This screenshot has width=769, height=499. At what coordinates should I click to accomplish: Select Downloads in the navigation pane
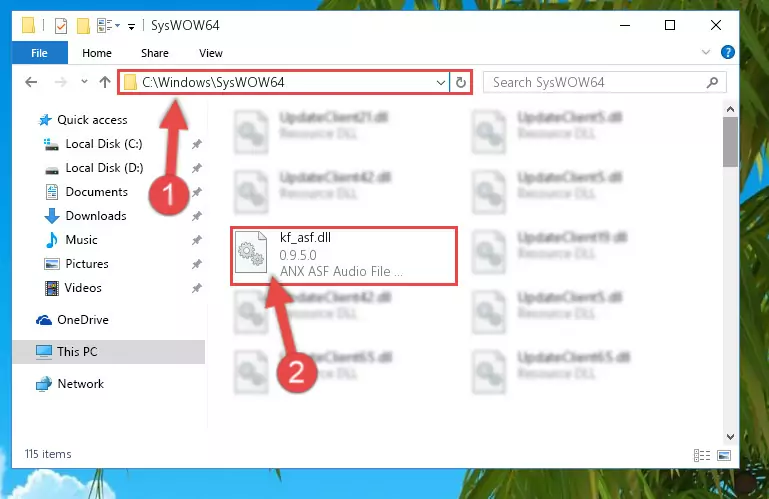pos(96,216)
